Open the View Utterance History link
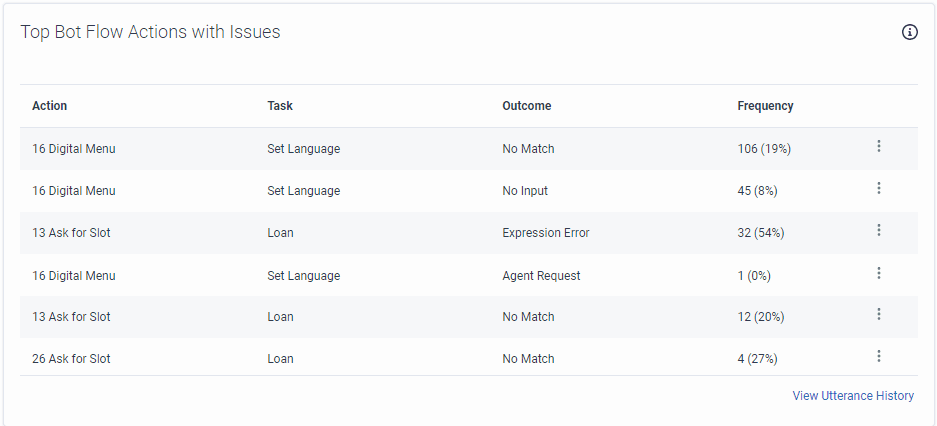The image size is (937, 426). click(853, 396)
